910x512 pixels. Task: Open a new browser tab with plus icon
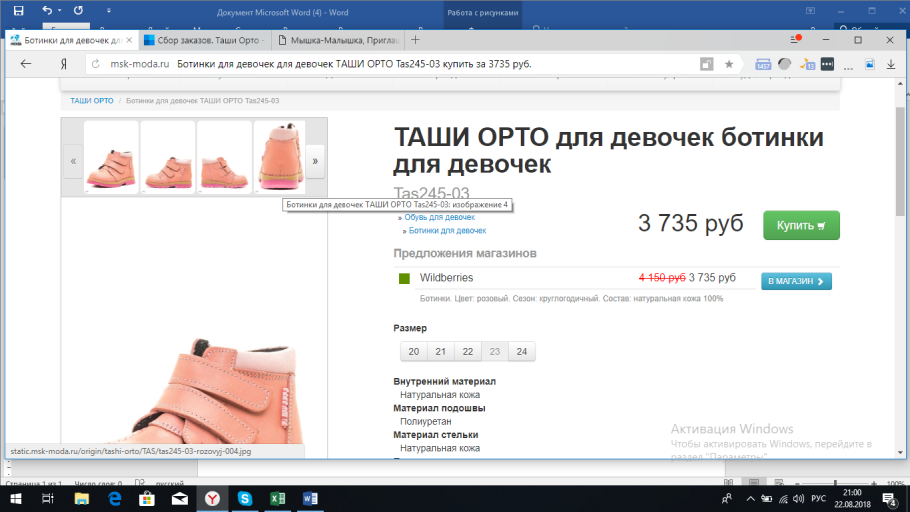point(415,40)
